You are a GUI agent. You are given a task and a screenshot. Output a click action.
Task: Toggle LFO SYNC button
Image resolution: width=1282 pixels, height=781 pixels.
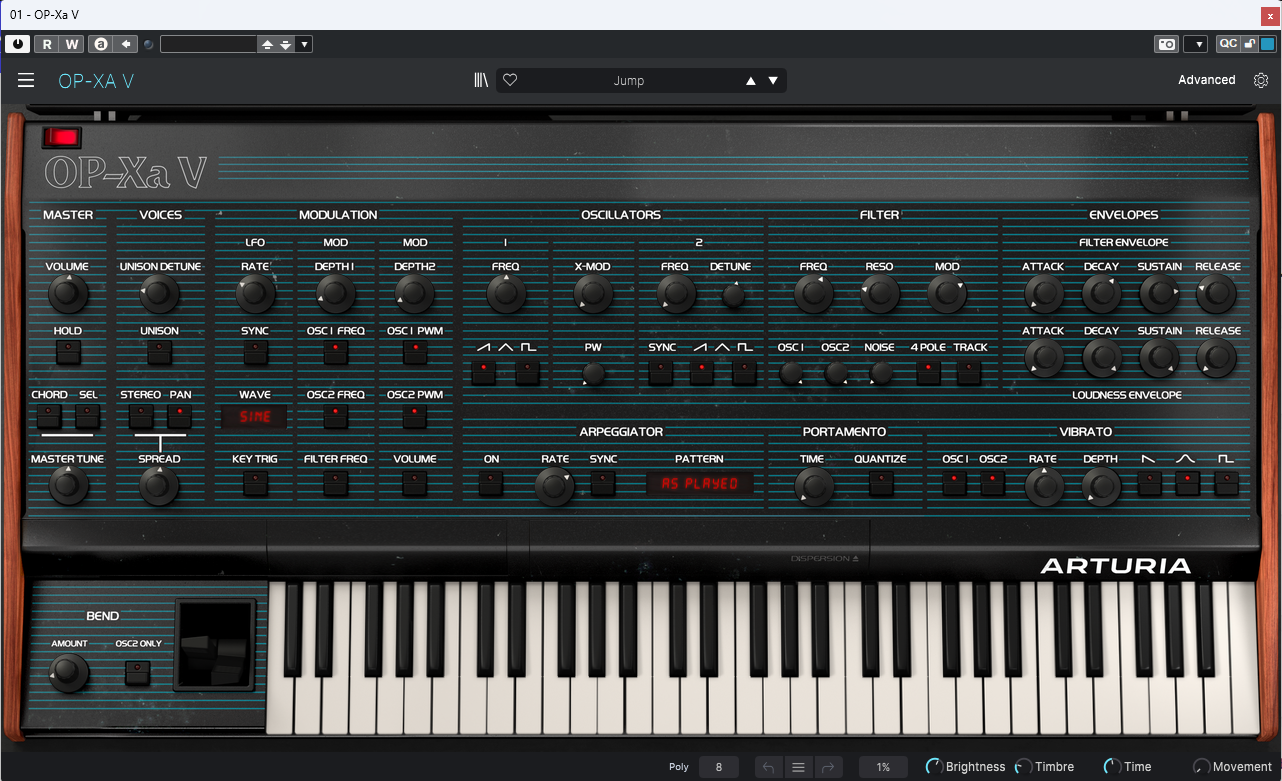(255, 351)
